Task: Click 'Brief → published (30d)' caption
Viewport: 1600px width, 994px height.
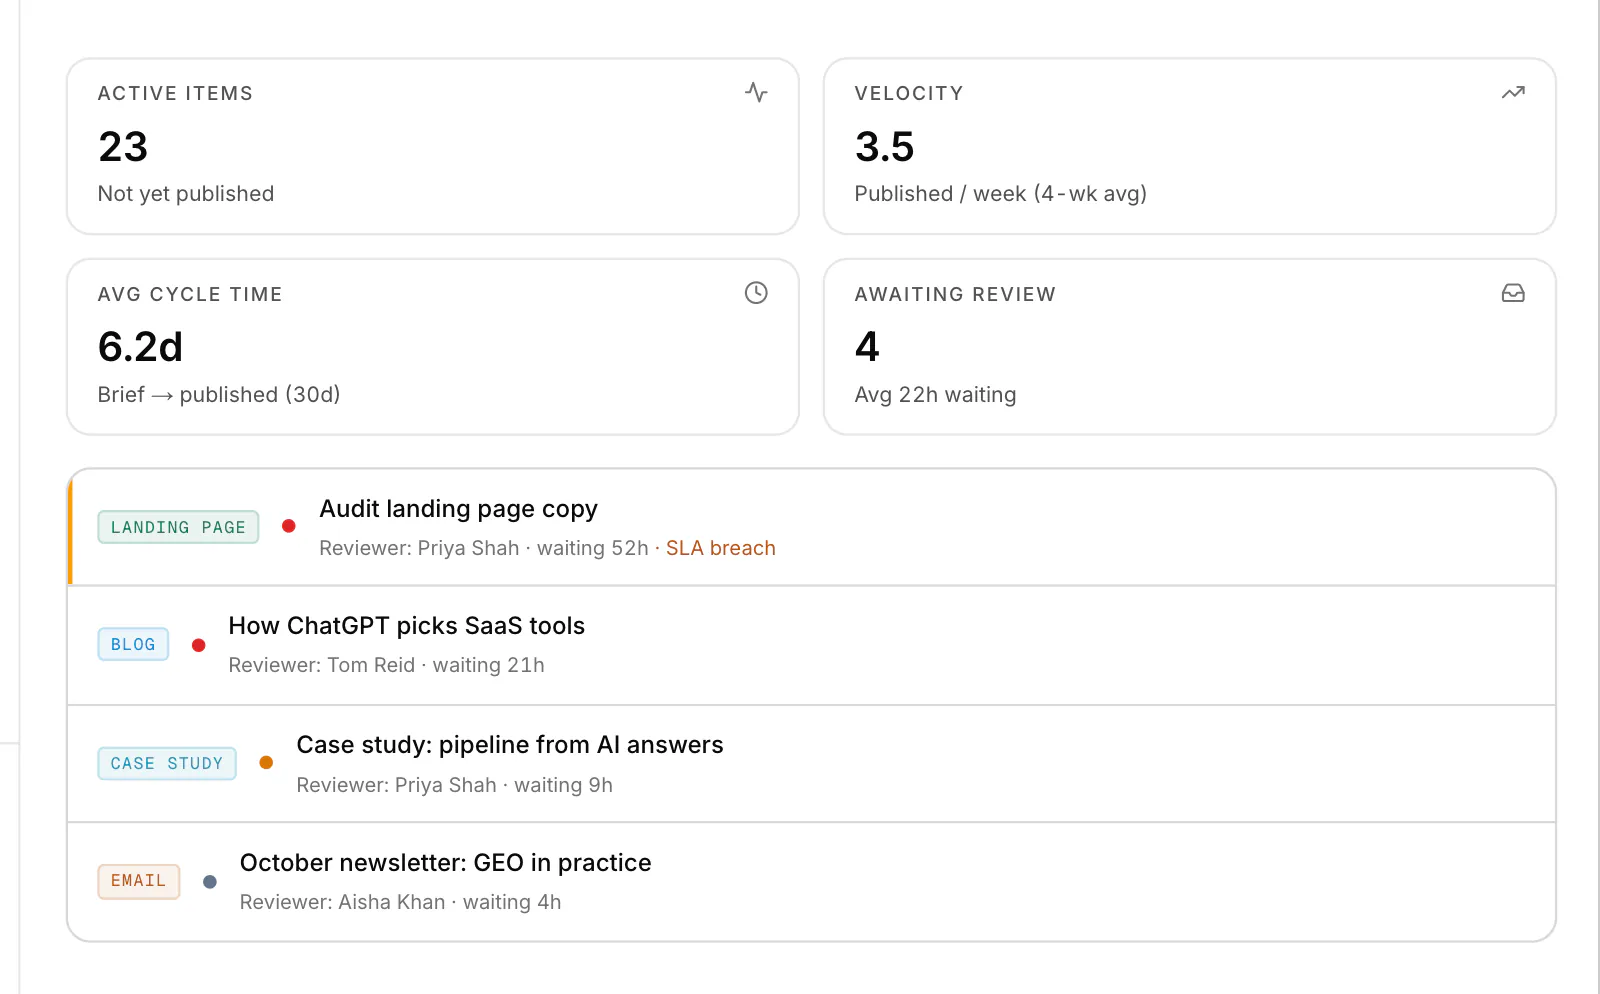Action: [219, 395]
